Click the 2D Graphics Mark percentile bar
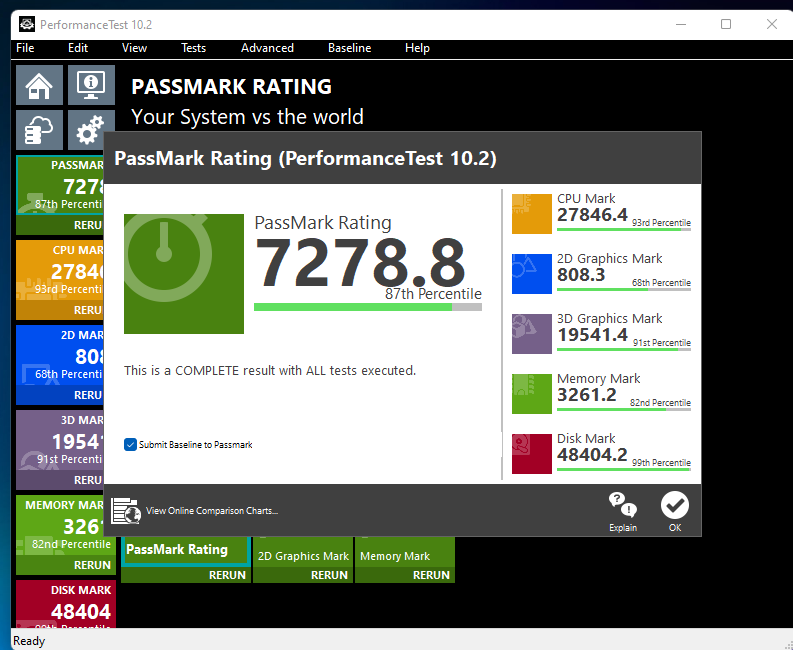Viewport: 793px width, 650px height. click(624, 290)
